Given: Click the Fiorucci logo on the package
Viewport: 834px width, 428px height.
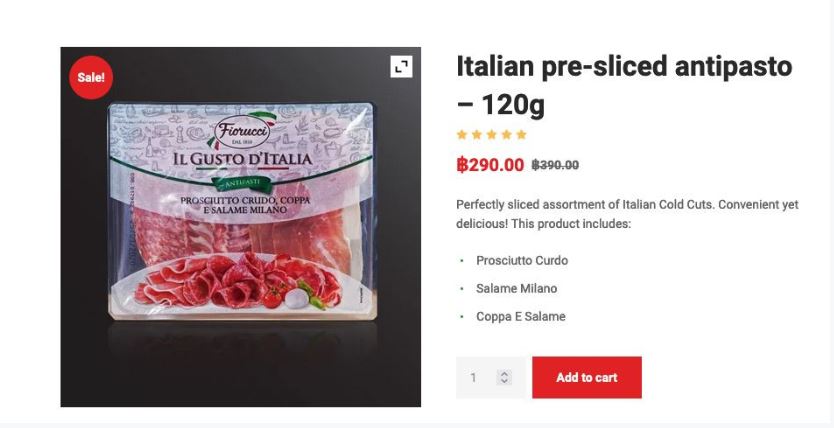Looking at the screenshot, I should click(x=241, y=133).
